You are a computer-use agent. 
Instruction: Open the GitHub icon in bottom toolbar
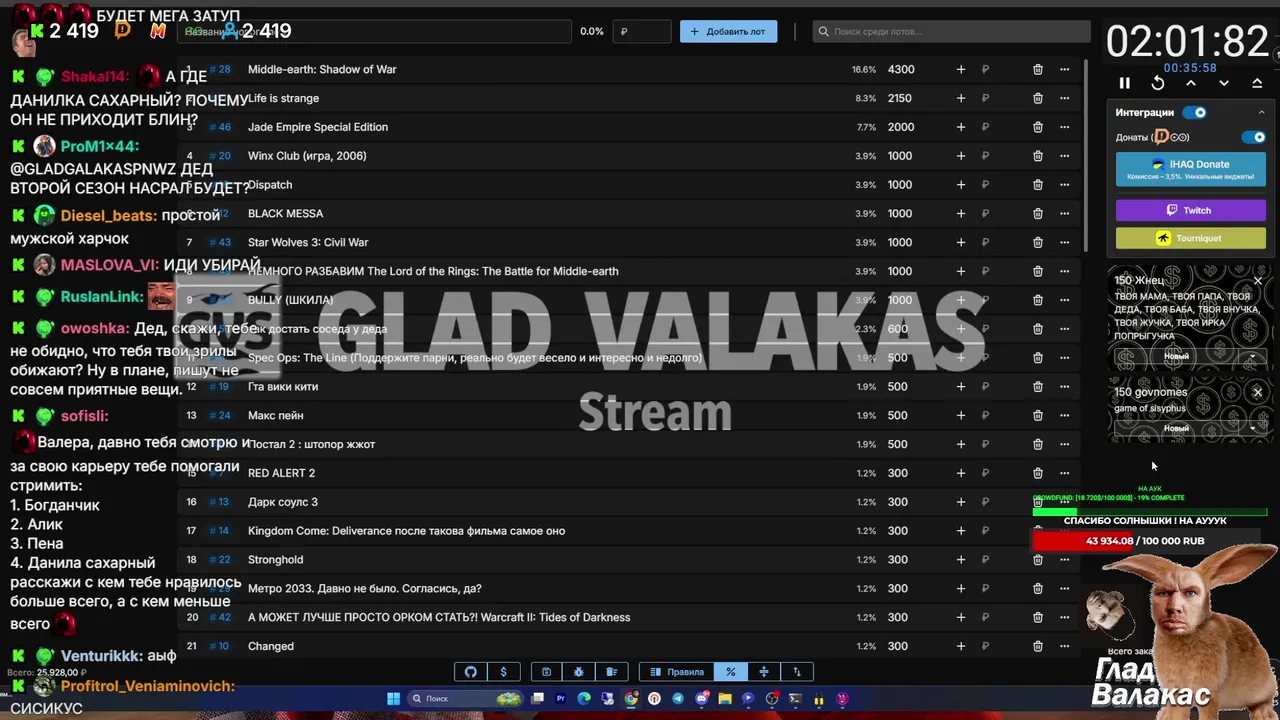coord(471,672)
